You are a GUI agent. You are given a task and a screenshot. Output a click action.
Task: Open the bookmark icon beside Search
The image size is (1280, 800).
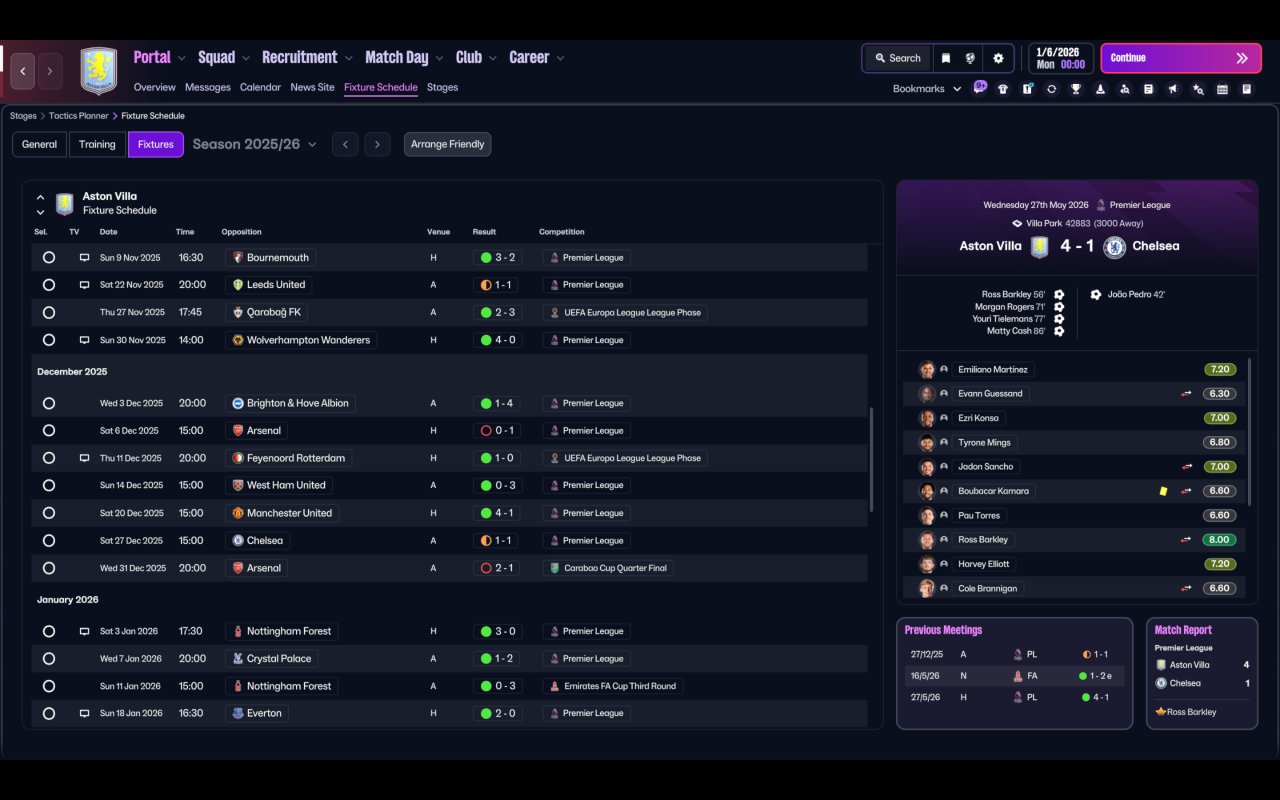pyautogui.click(x=946, y=58)
